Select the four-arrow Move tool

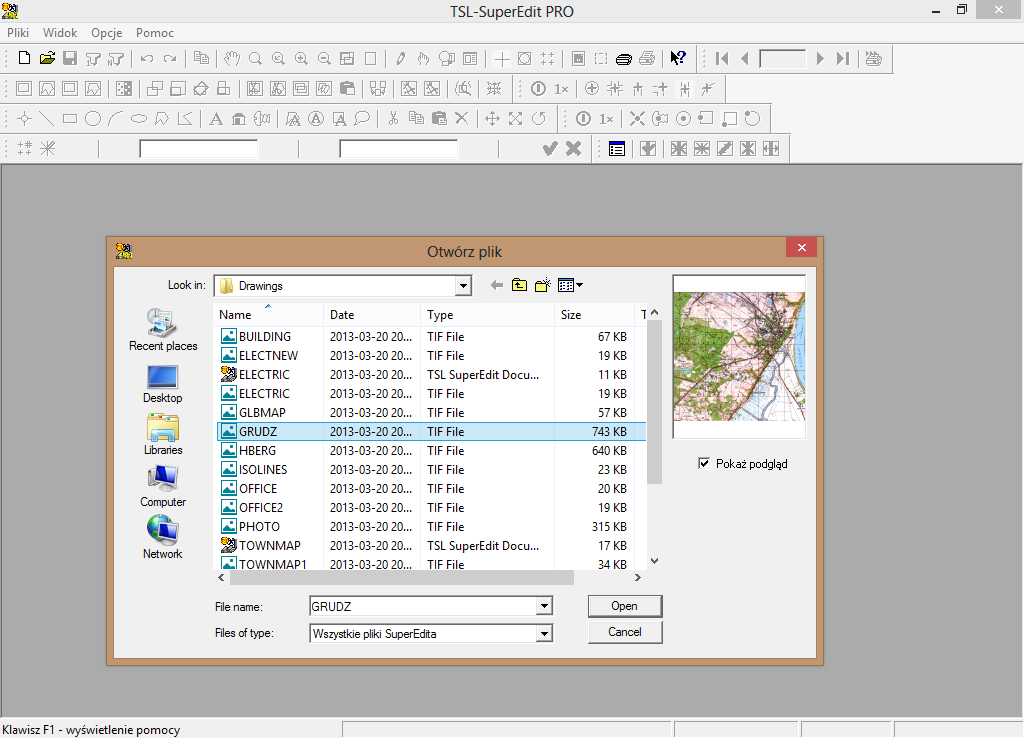(492, 118)
